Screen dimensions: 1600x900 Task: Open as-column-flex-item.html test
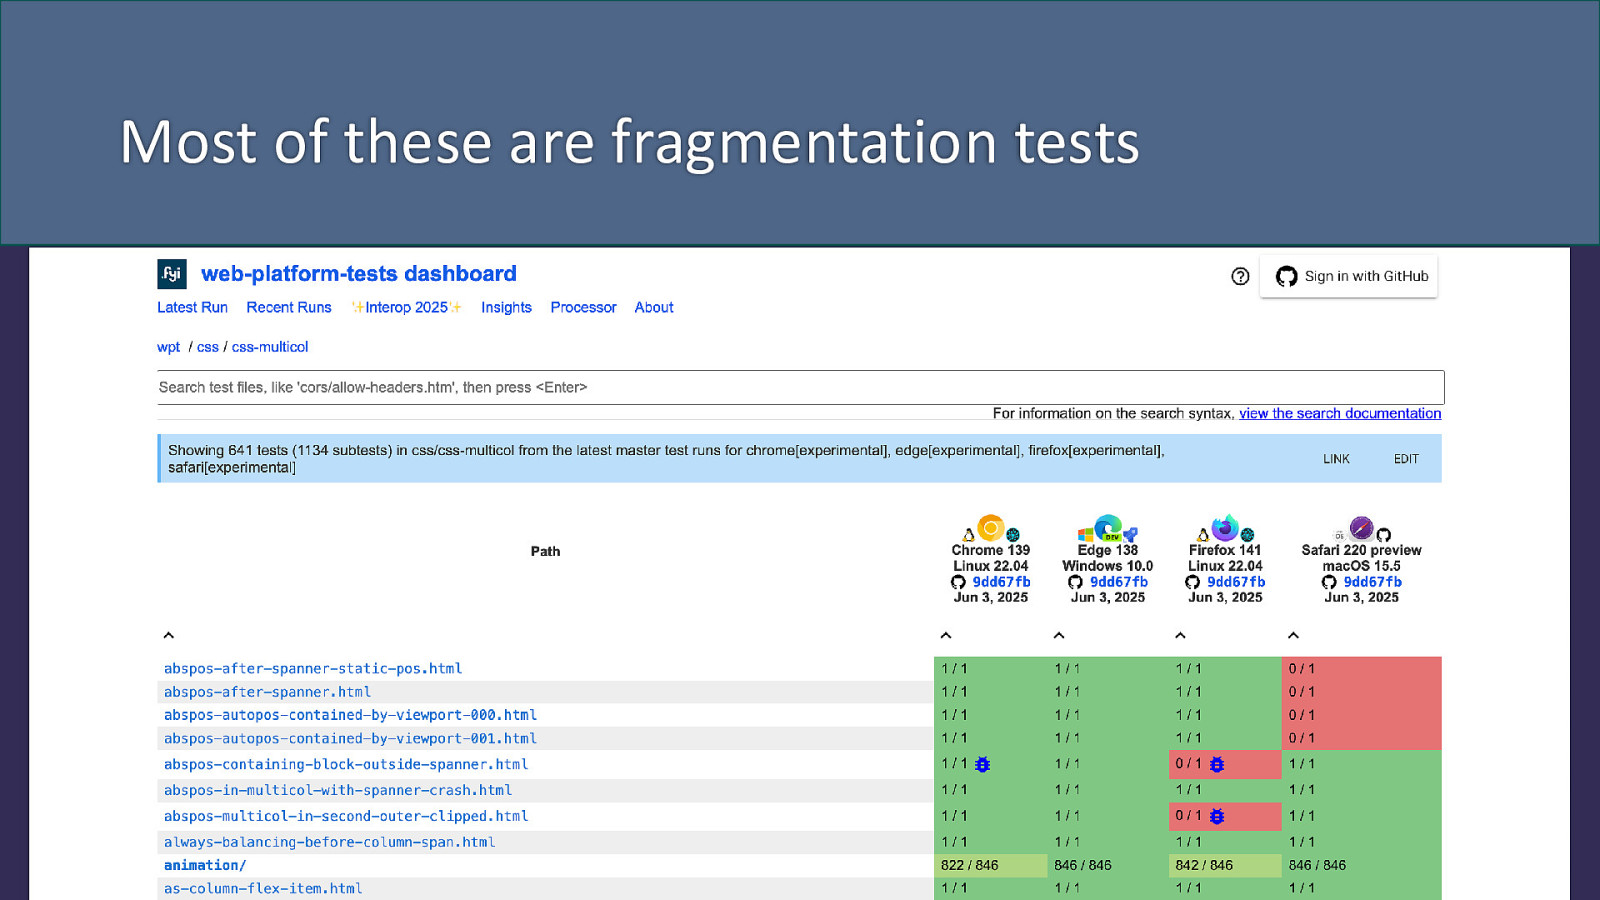pyautogui.click(x=263, y=889)
